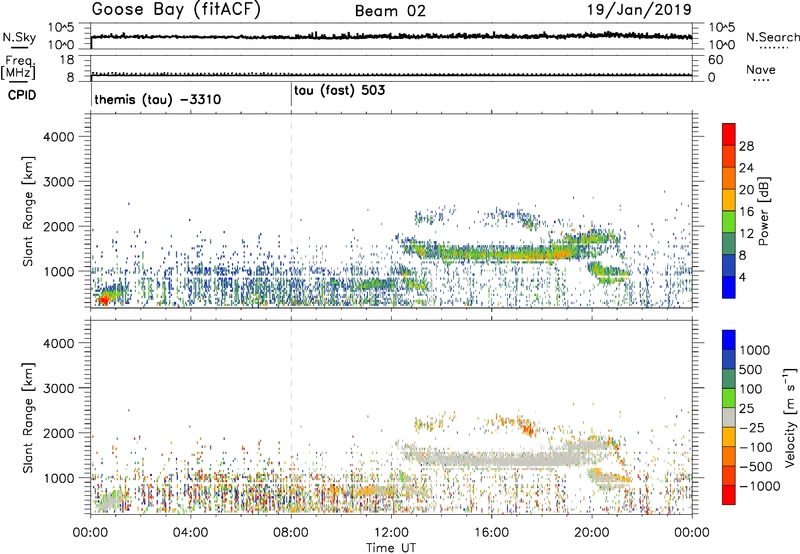
Task: Click the 'Goose Bay (fitACF)' title
Action: coord(176,10)
